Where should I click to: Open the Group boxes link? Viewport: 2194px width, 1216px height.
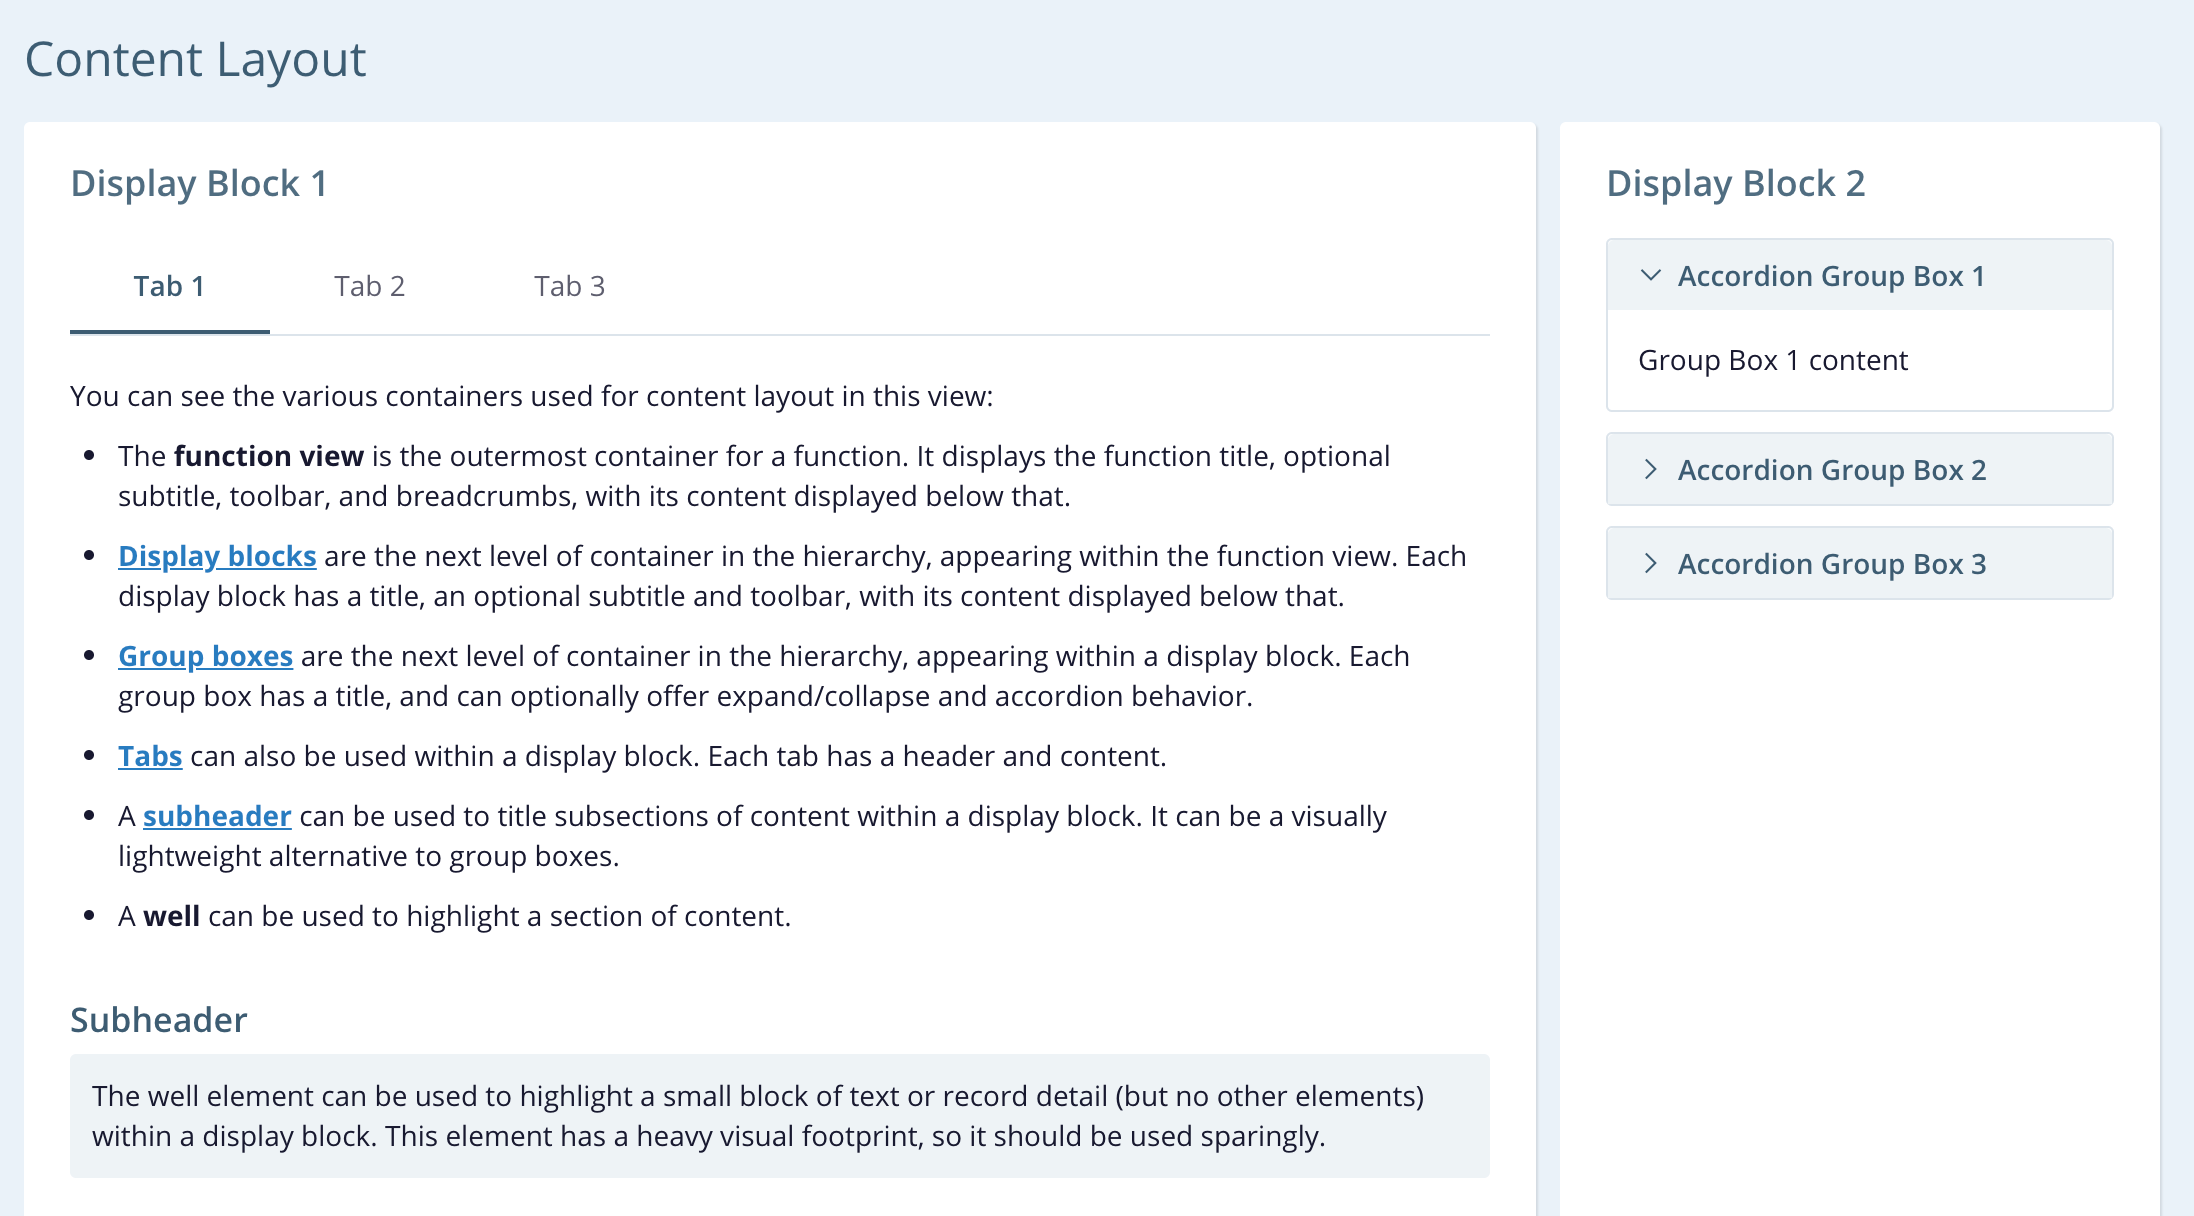(x=205, y=656)
